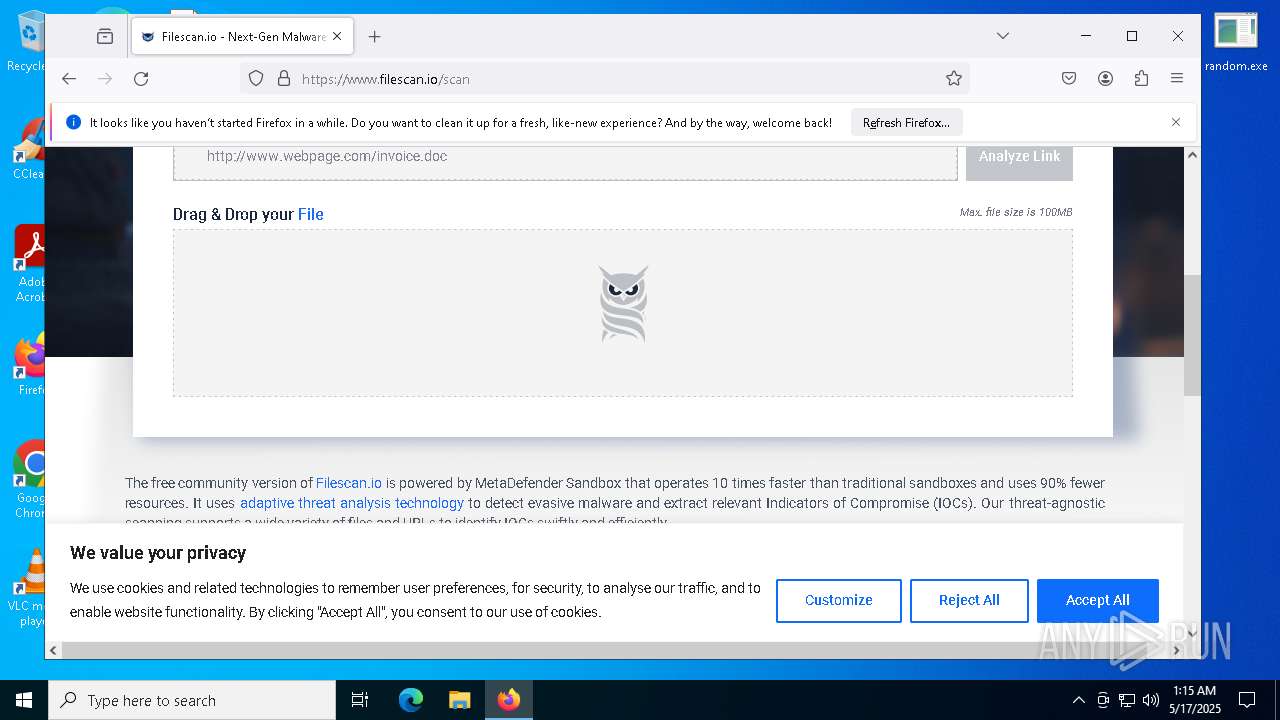Open the network tray icon

pos(1127,700)
